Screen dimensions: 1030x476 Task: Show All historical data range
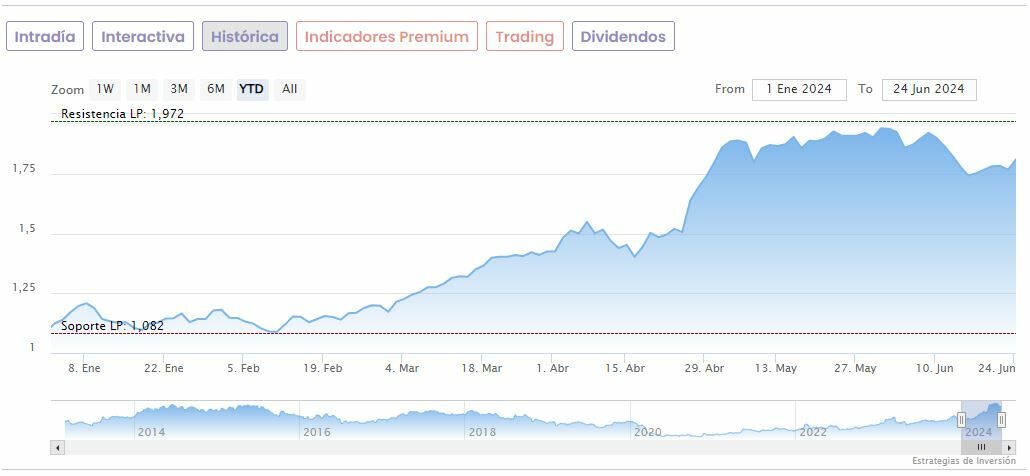click(x=289, y=89)
